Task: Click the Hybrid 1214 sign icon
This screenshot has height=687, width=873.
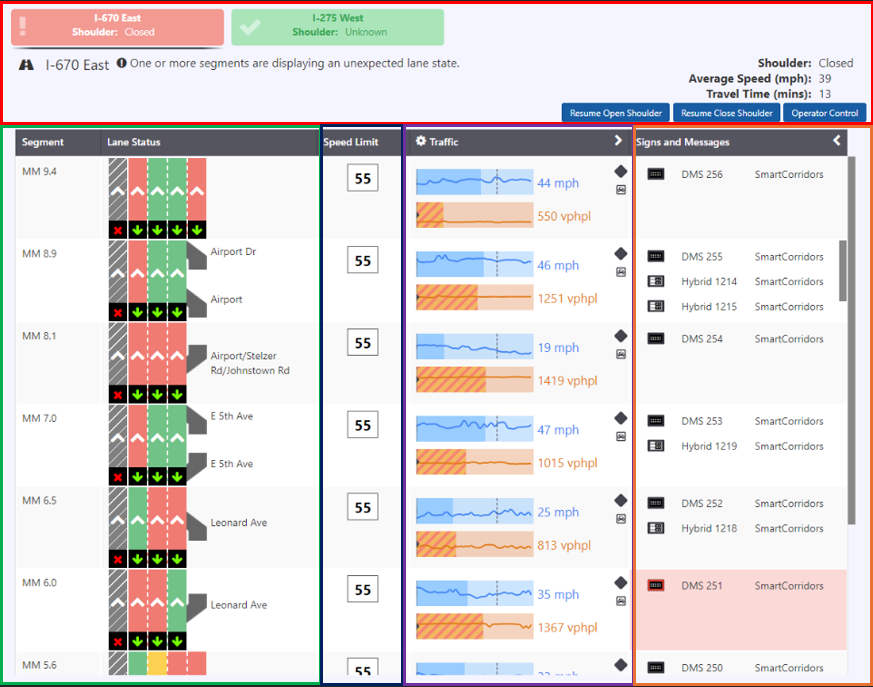Action: click(656, 281)
